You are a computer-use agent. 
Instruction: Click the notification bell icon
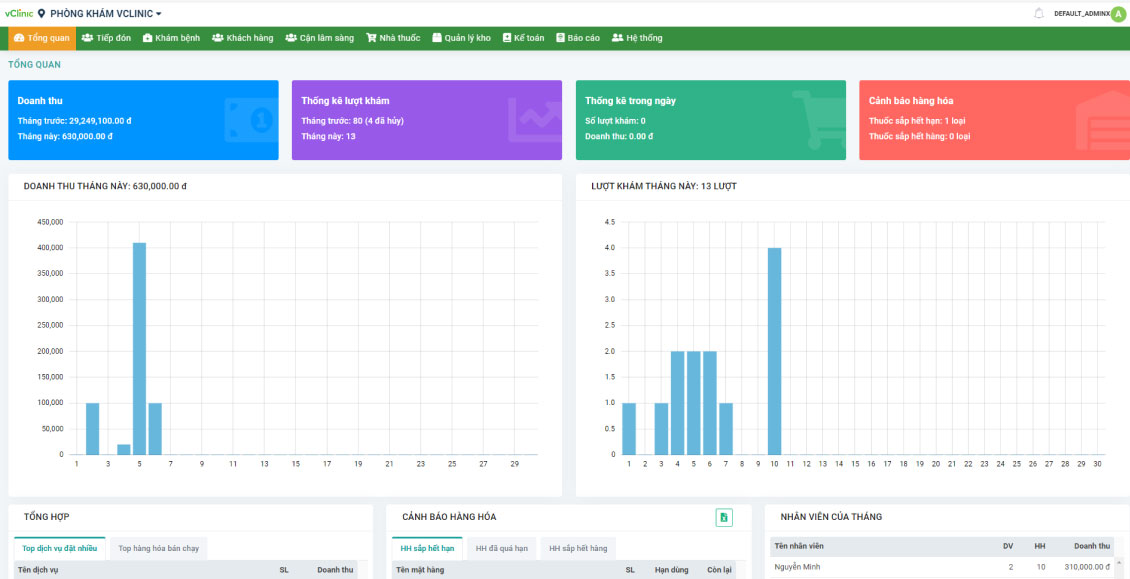pos(1038,13)
